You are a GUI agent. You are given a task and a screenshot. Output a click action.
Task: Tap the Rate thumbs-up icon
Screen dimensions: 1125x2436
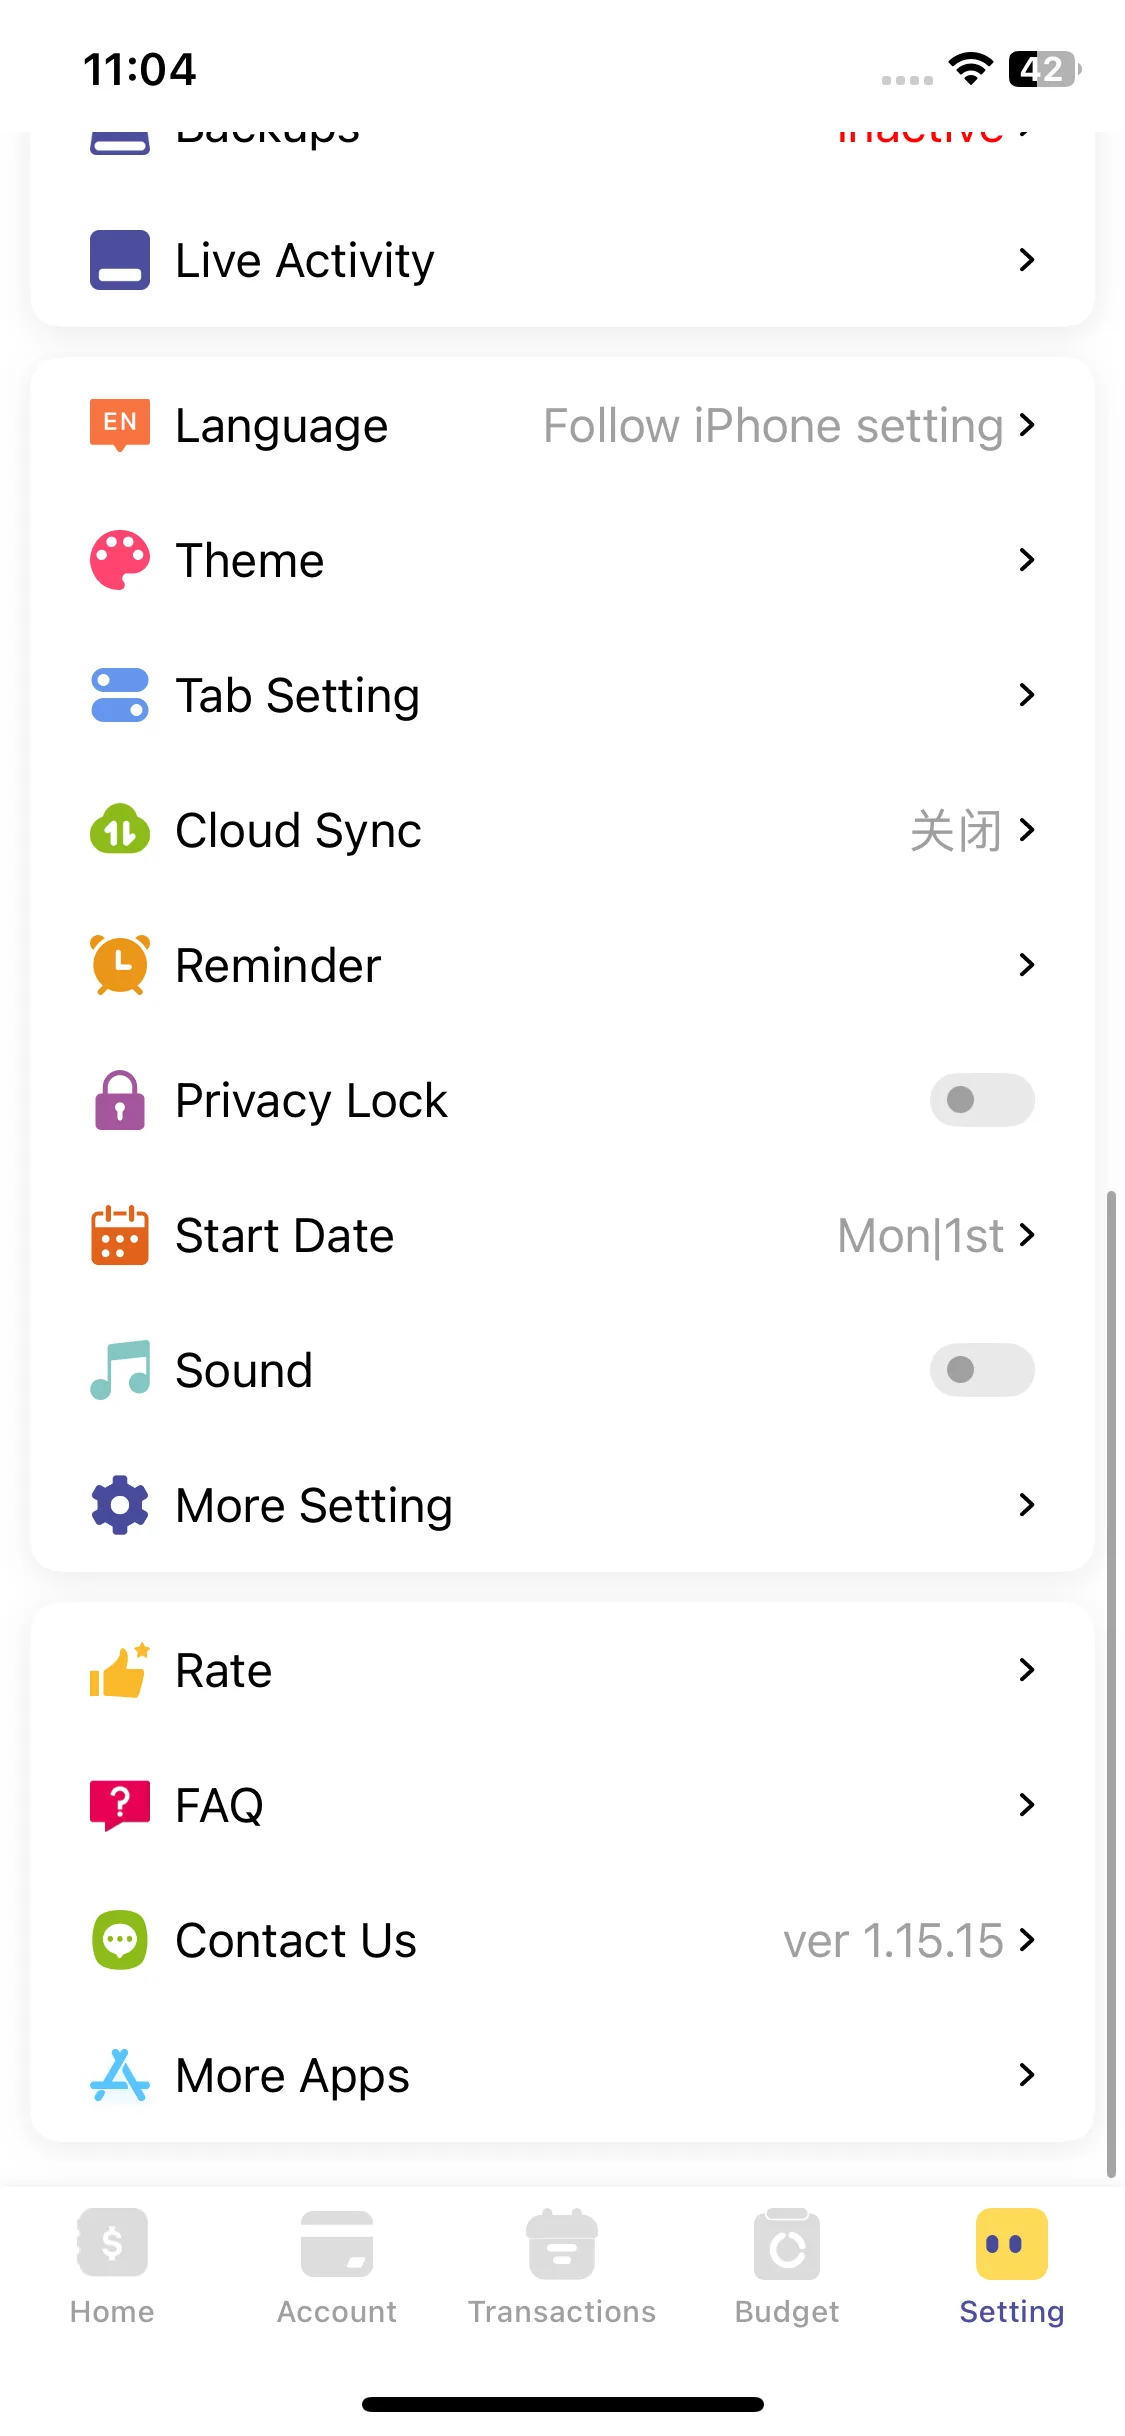120,1670
